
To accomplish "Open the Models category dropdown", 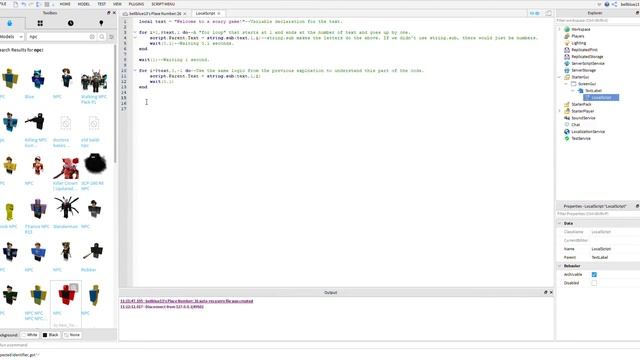I will (11, 37).
